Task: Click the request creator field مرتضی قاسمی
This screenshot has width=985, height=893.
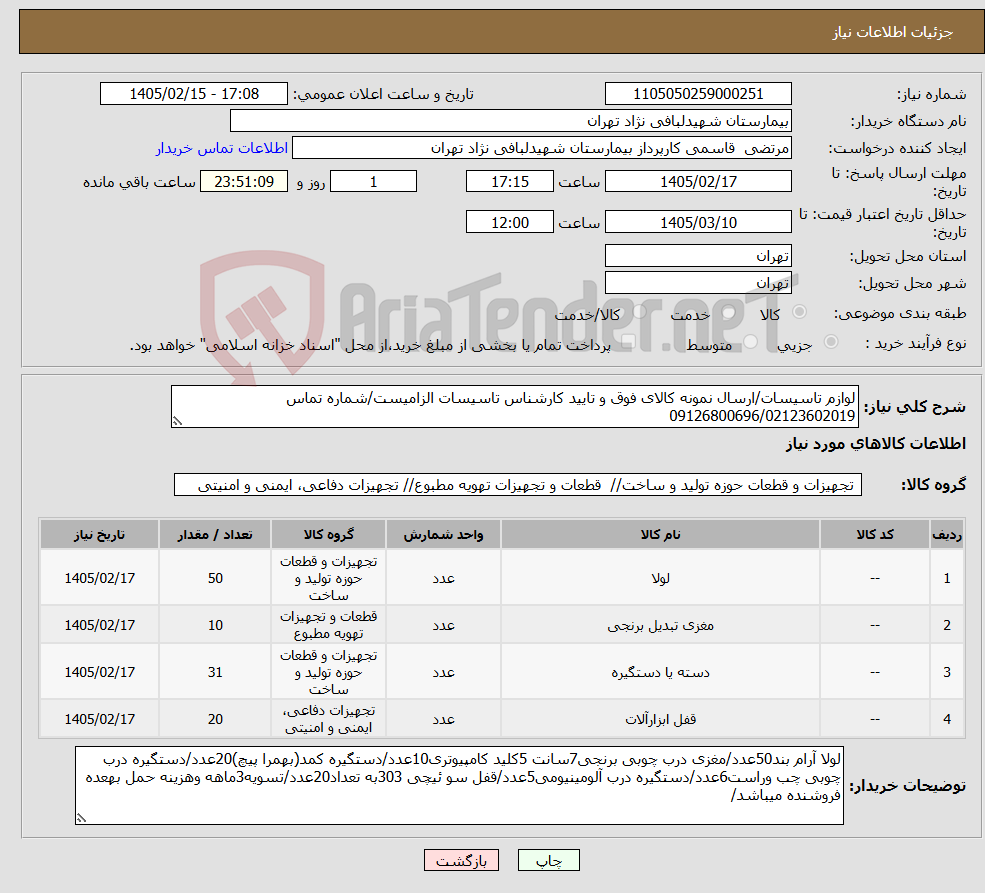Action: click(541, 148)
